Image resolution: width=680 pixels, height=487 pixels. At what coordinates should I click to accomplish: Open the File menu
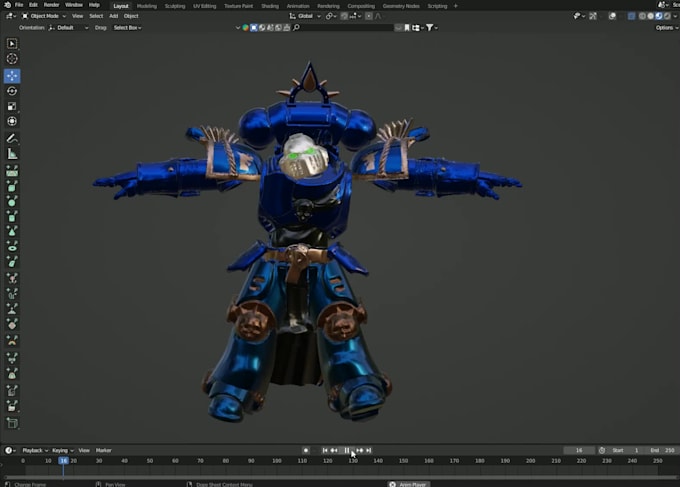(x=19, y=5)
